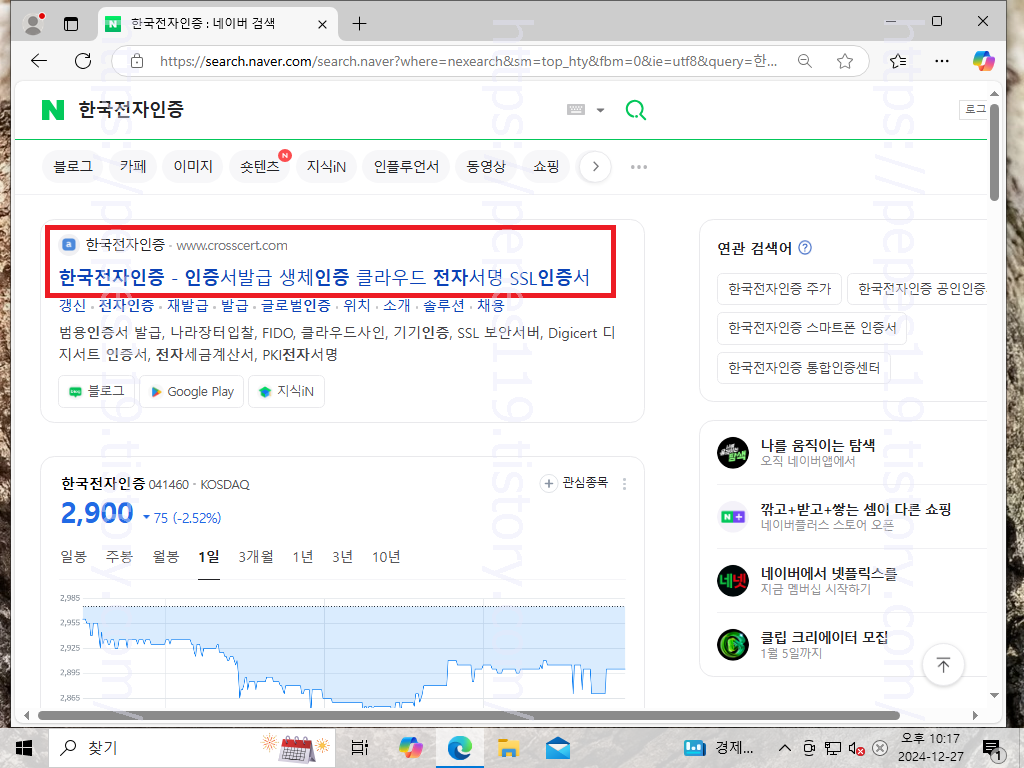Open Edge settings and more menu

pyautogui.click(x=942, y=61)
